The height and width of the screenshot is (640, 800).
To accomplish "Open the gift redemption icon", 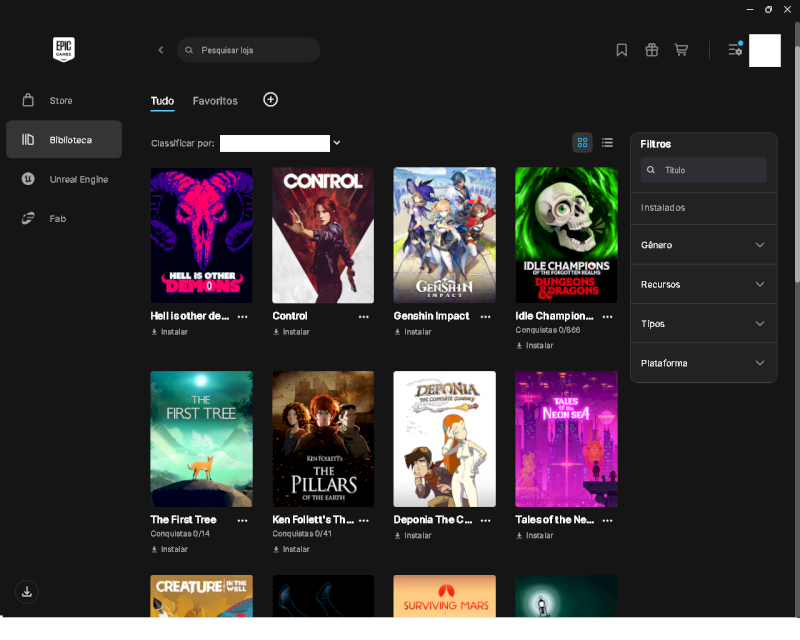I will (652, 50).
